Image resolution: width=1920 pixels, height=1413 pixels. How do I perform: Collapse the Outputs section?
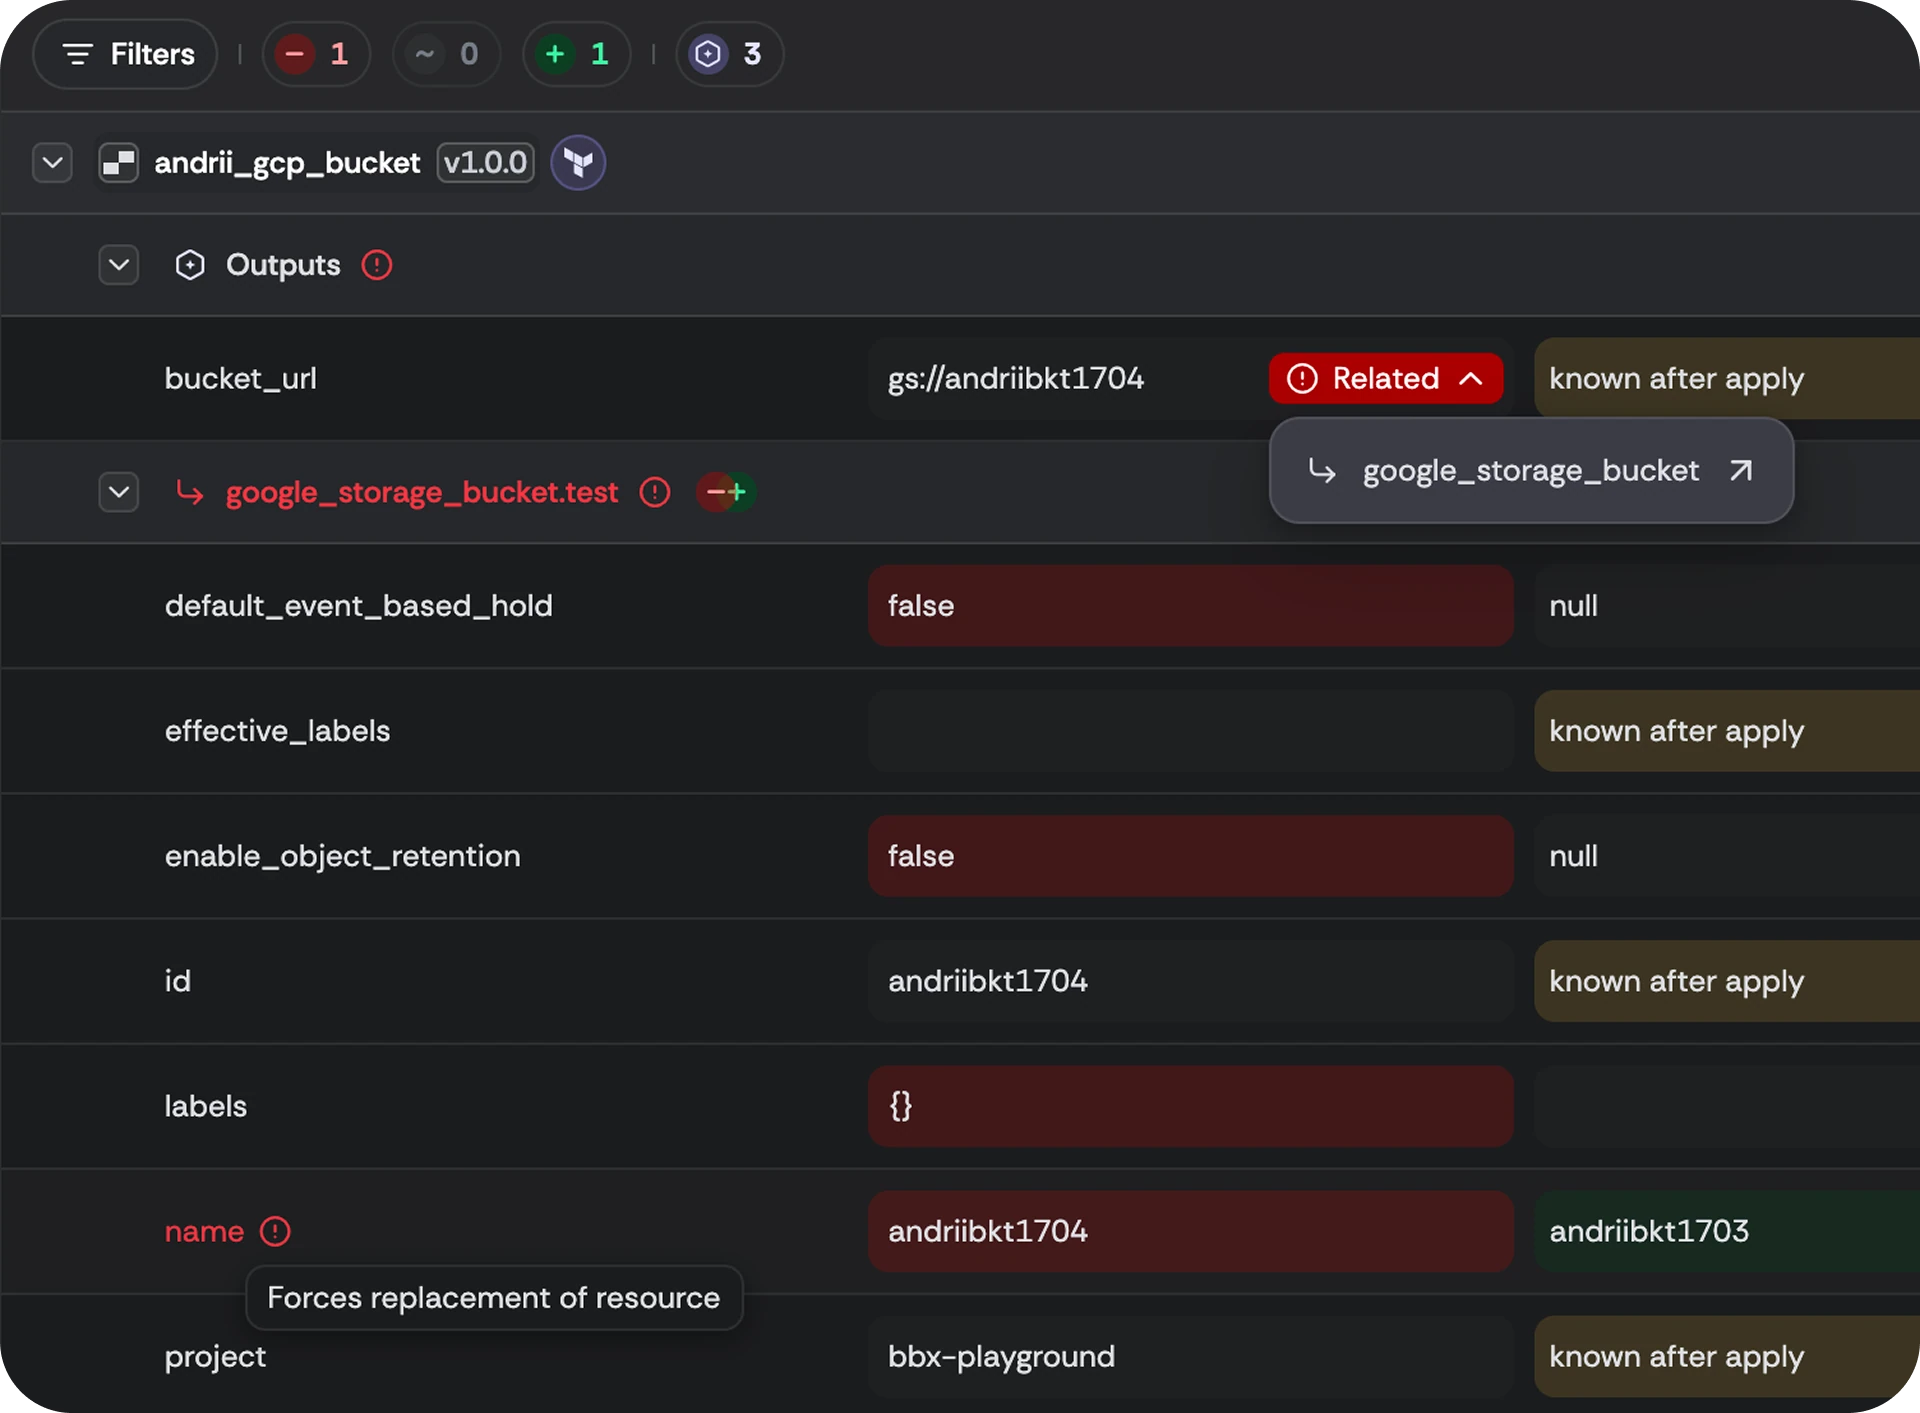(x=118, y=265)
